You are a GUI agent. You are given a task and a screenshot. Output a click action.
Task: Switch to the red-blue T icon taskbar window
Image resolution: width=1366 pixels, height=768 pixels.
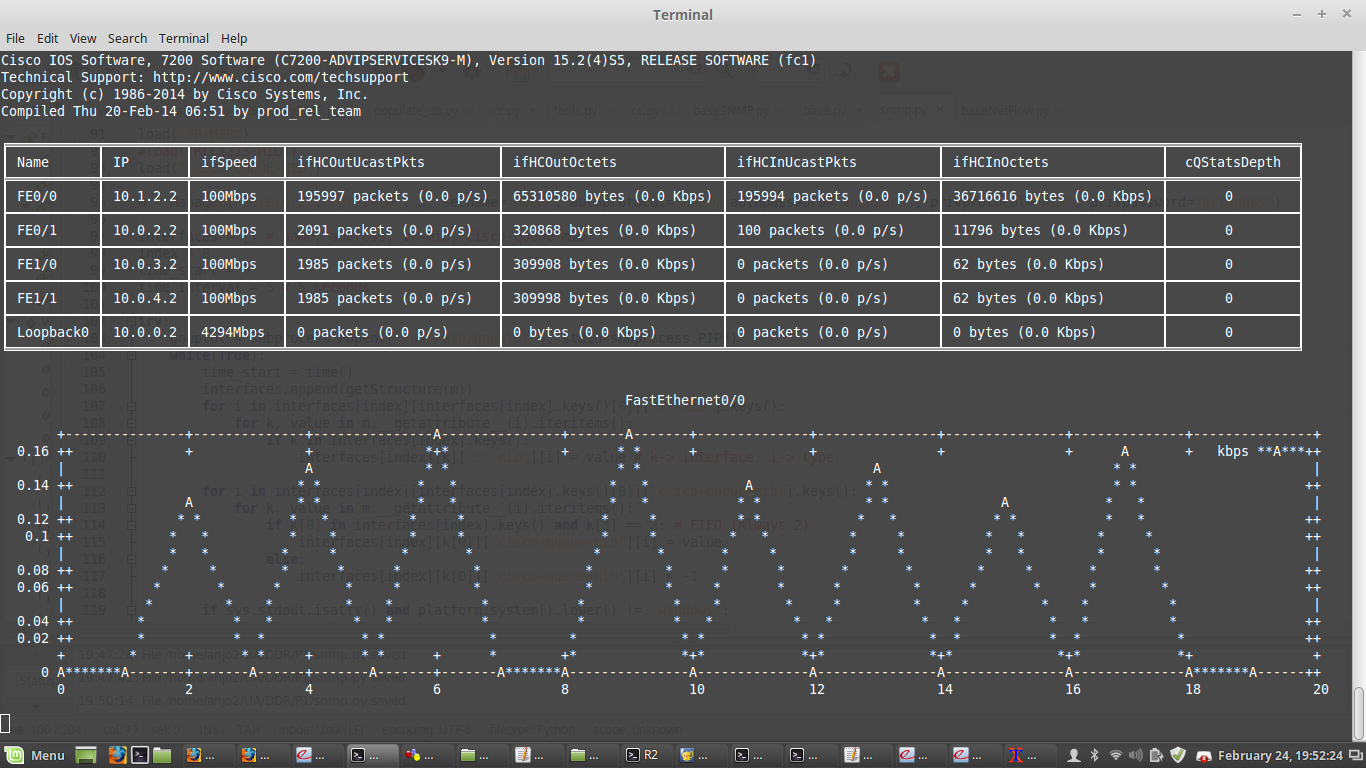tap(1030, 755)
